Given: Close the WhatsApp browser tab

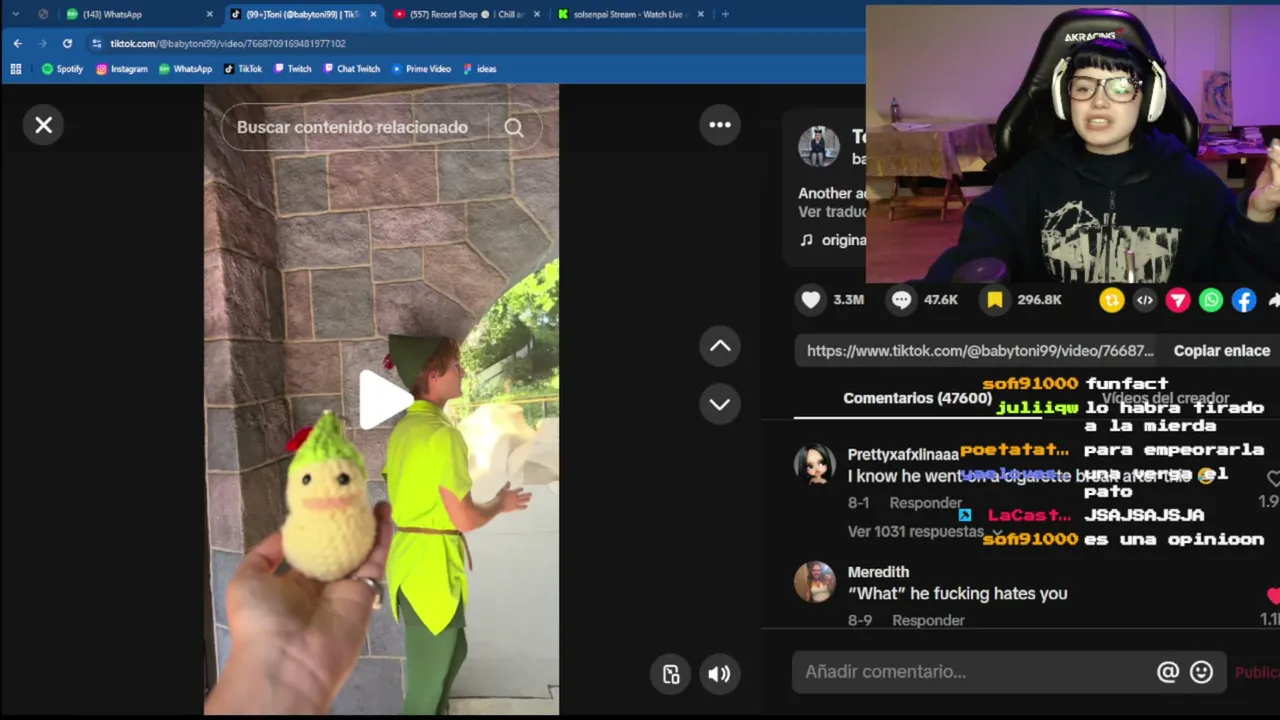Looking at the screenshot, I should click(x=209, y=14).
